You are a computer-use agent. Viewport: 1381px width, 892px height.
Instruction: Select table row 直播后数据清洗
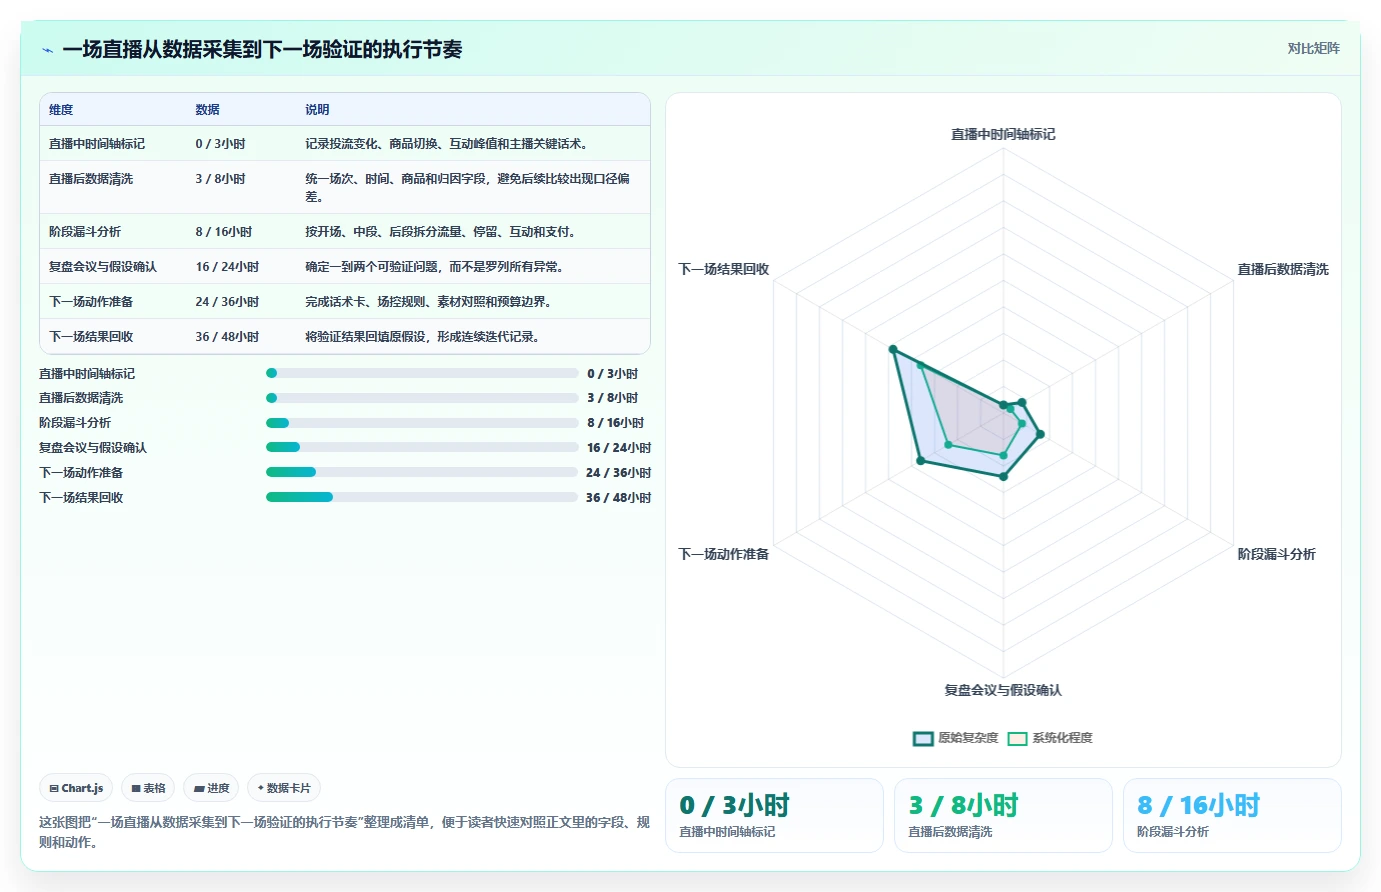click(345, 188)
